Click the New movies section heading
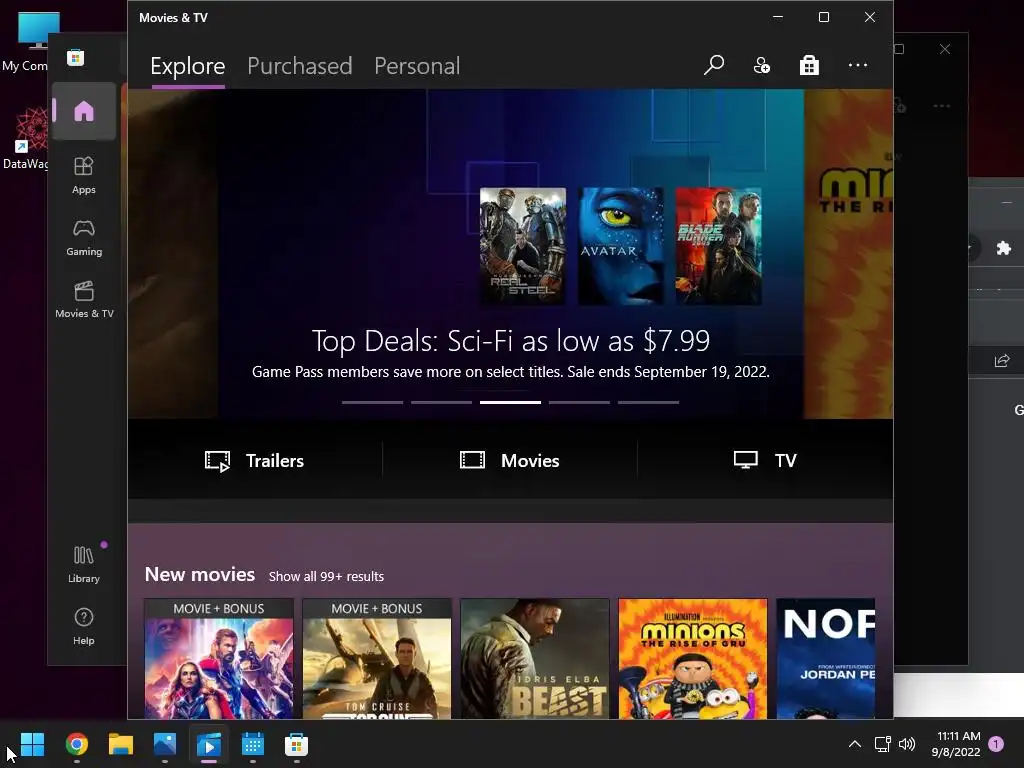 (x=200, y=574)
